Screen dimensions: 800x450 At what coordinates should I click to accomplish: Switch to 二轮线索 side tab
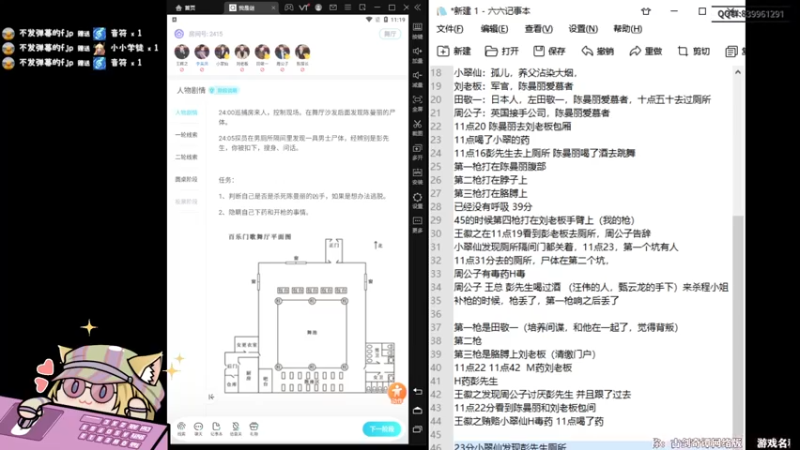click(x=186, y=157)
